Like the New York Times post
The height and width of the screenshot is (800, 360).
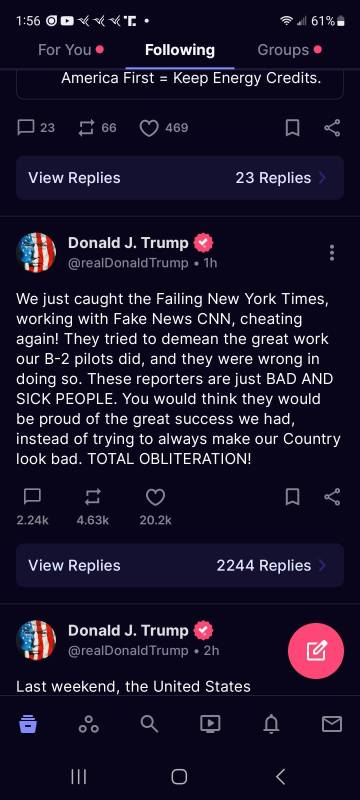click(156, 497)
